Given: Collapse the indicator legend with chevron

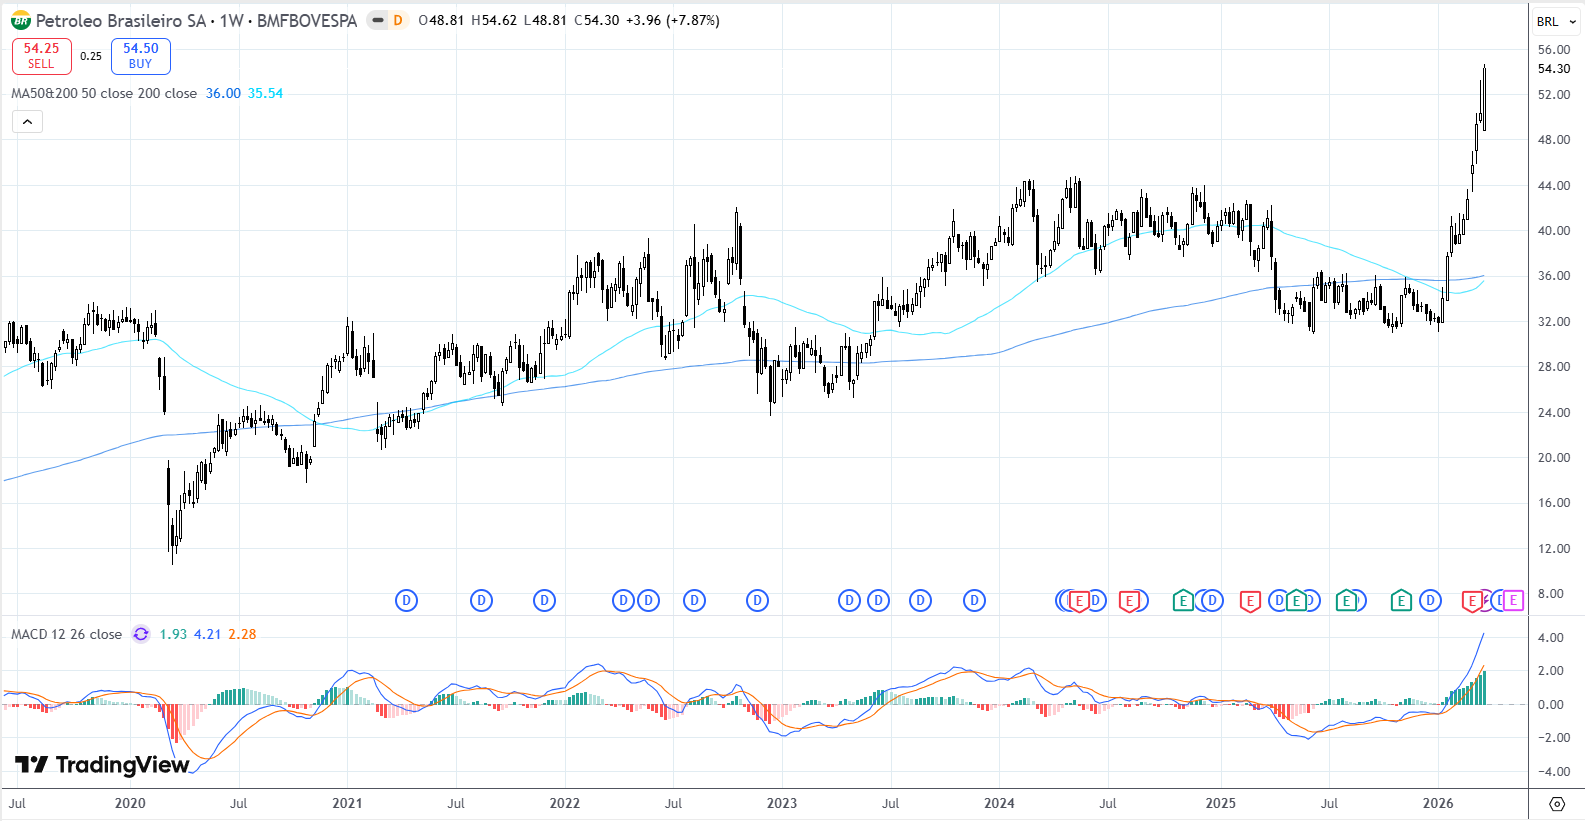Looking at the screenshot, I should [x=27, y=122].
